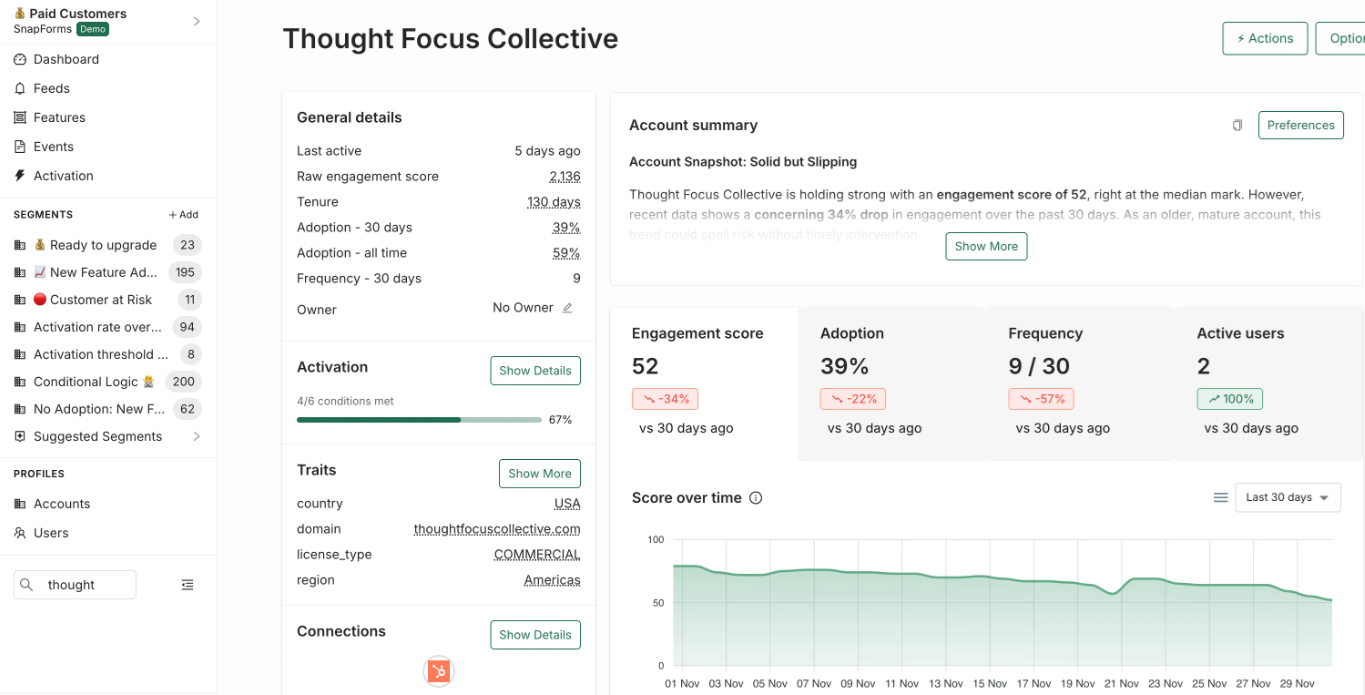Click the search field containing 'thought'
Viewport: 1365px width, 695px height.
point(86,585)
